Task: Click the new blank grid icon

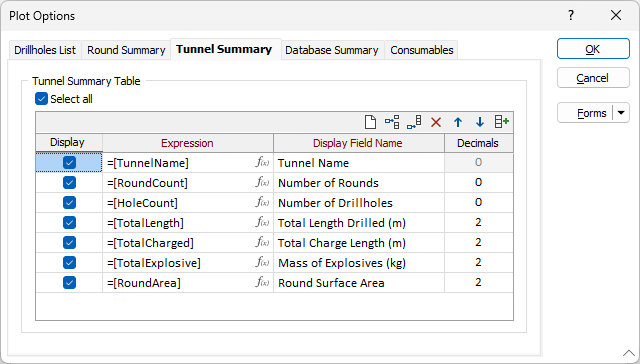Action: tap(370, 122)
